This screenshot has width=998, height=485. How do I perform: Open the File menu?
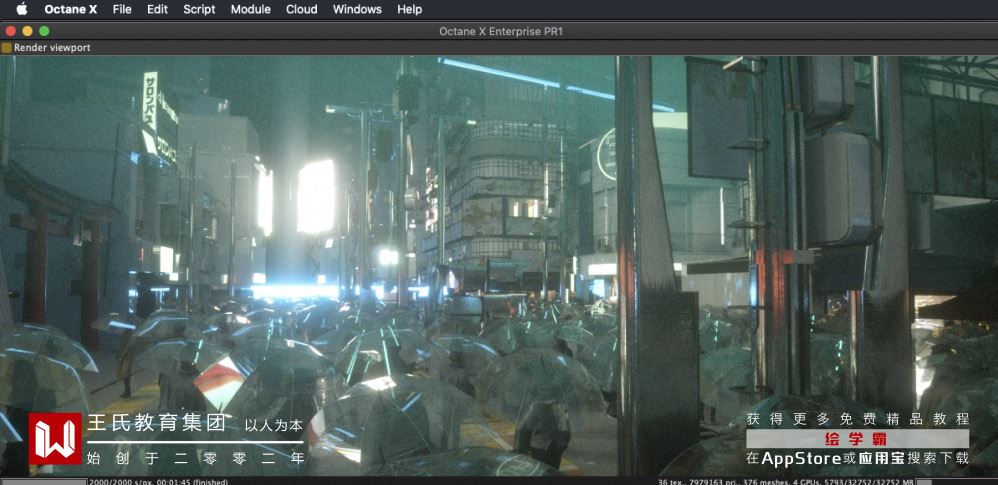(122, 10)
